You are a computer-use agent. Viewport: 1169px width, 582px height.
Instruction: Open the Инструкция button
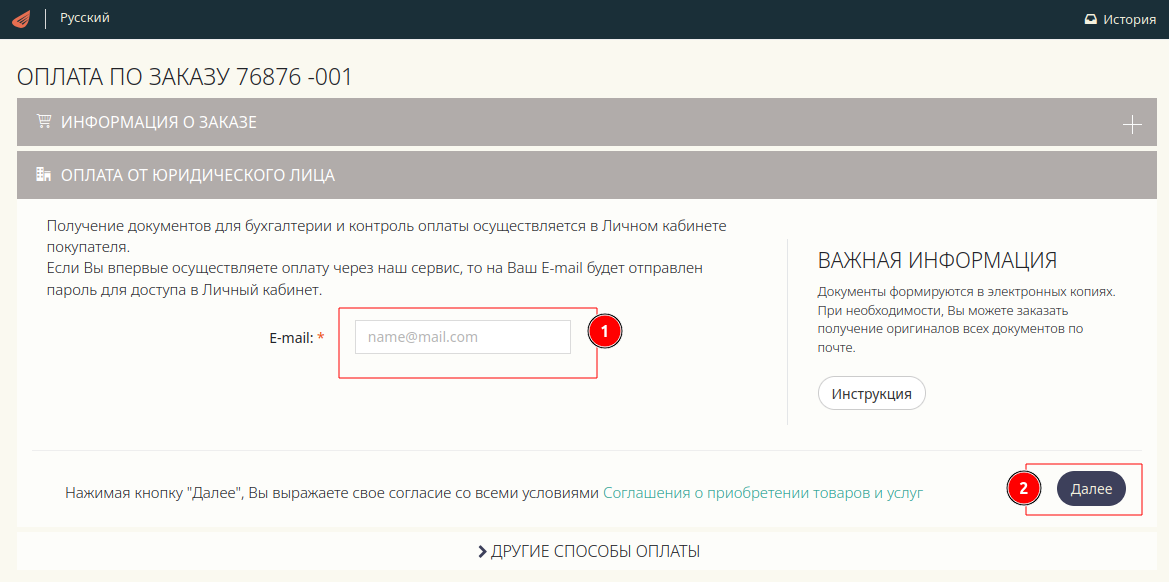[871, 393]
